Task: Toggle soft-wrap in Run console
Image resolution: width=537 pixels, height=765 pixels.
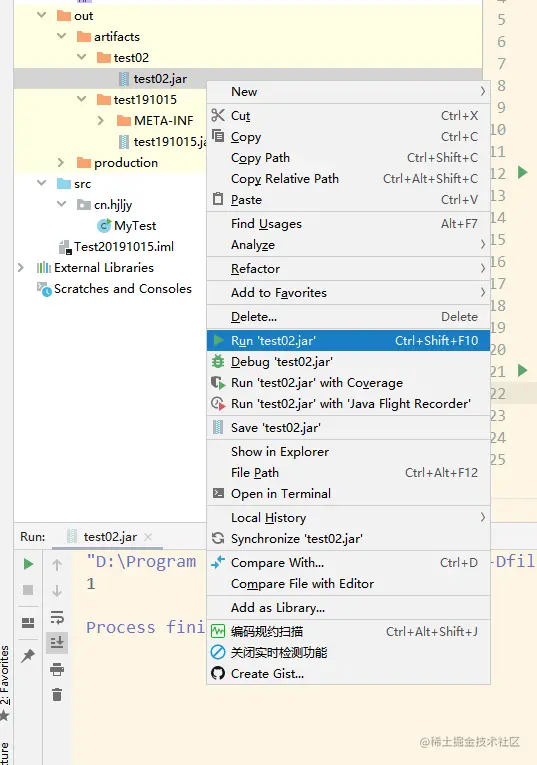Action: click(x=57, y=617)
